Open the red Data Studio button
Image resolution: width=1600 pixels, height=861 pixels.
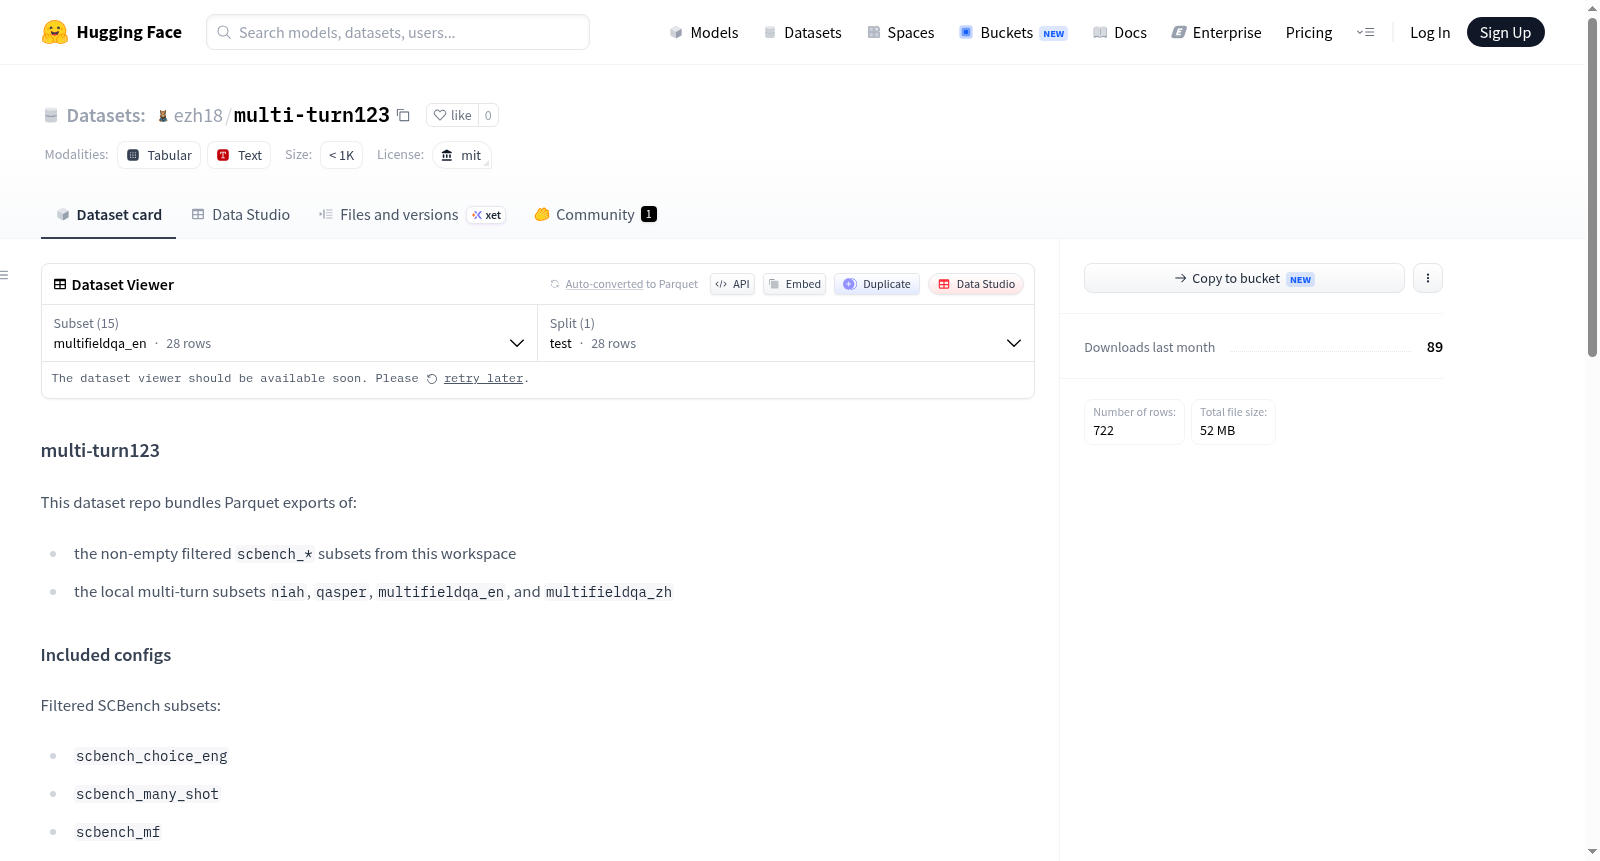[976, 284]
